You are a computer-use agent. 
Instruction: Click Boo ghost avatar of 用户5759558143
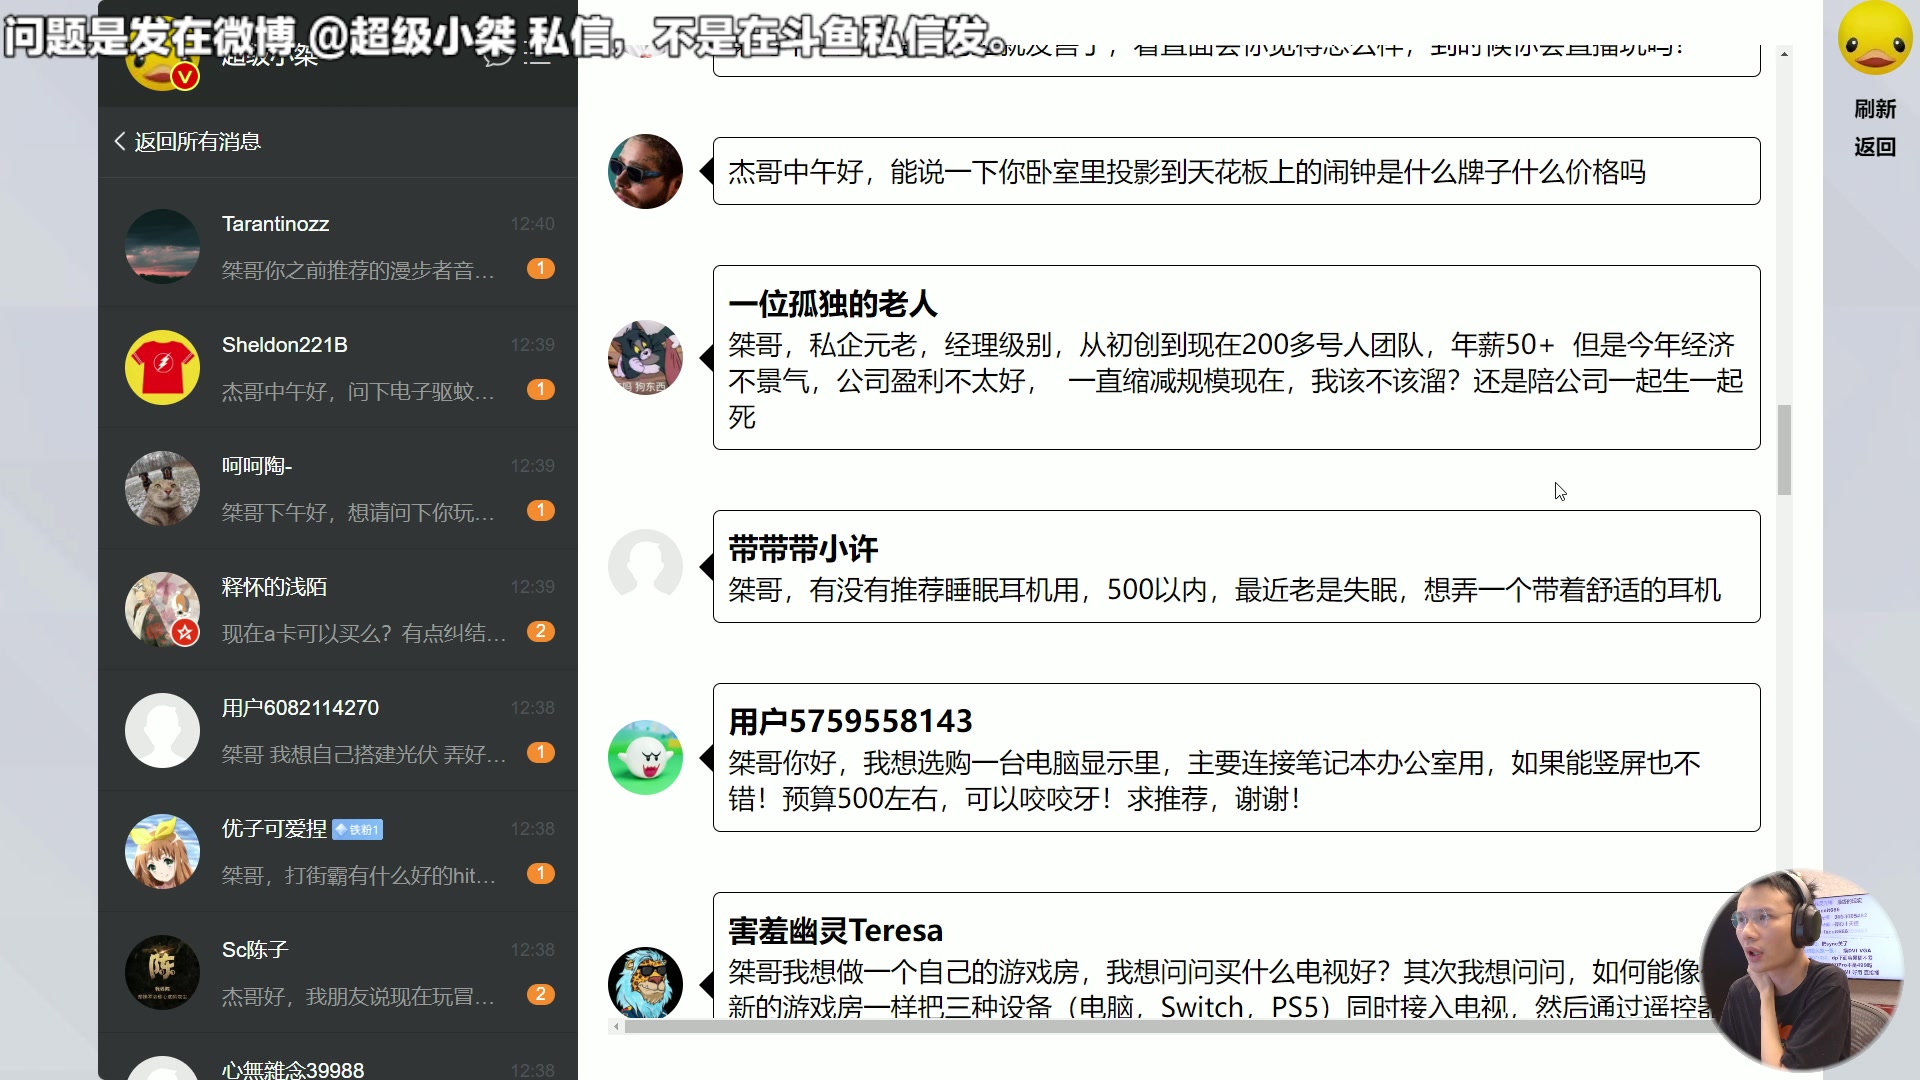[x=645, y=757]
